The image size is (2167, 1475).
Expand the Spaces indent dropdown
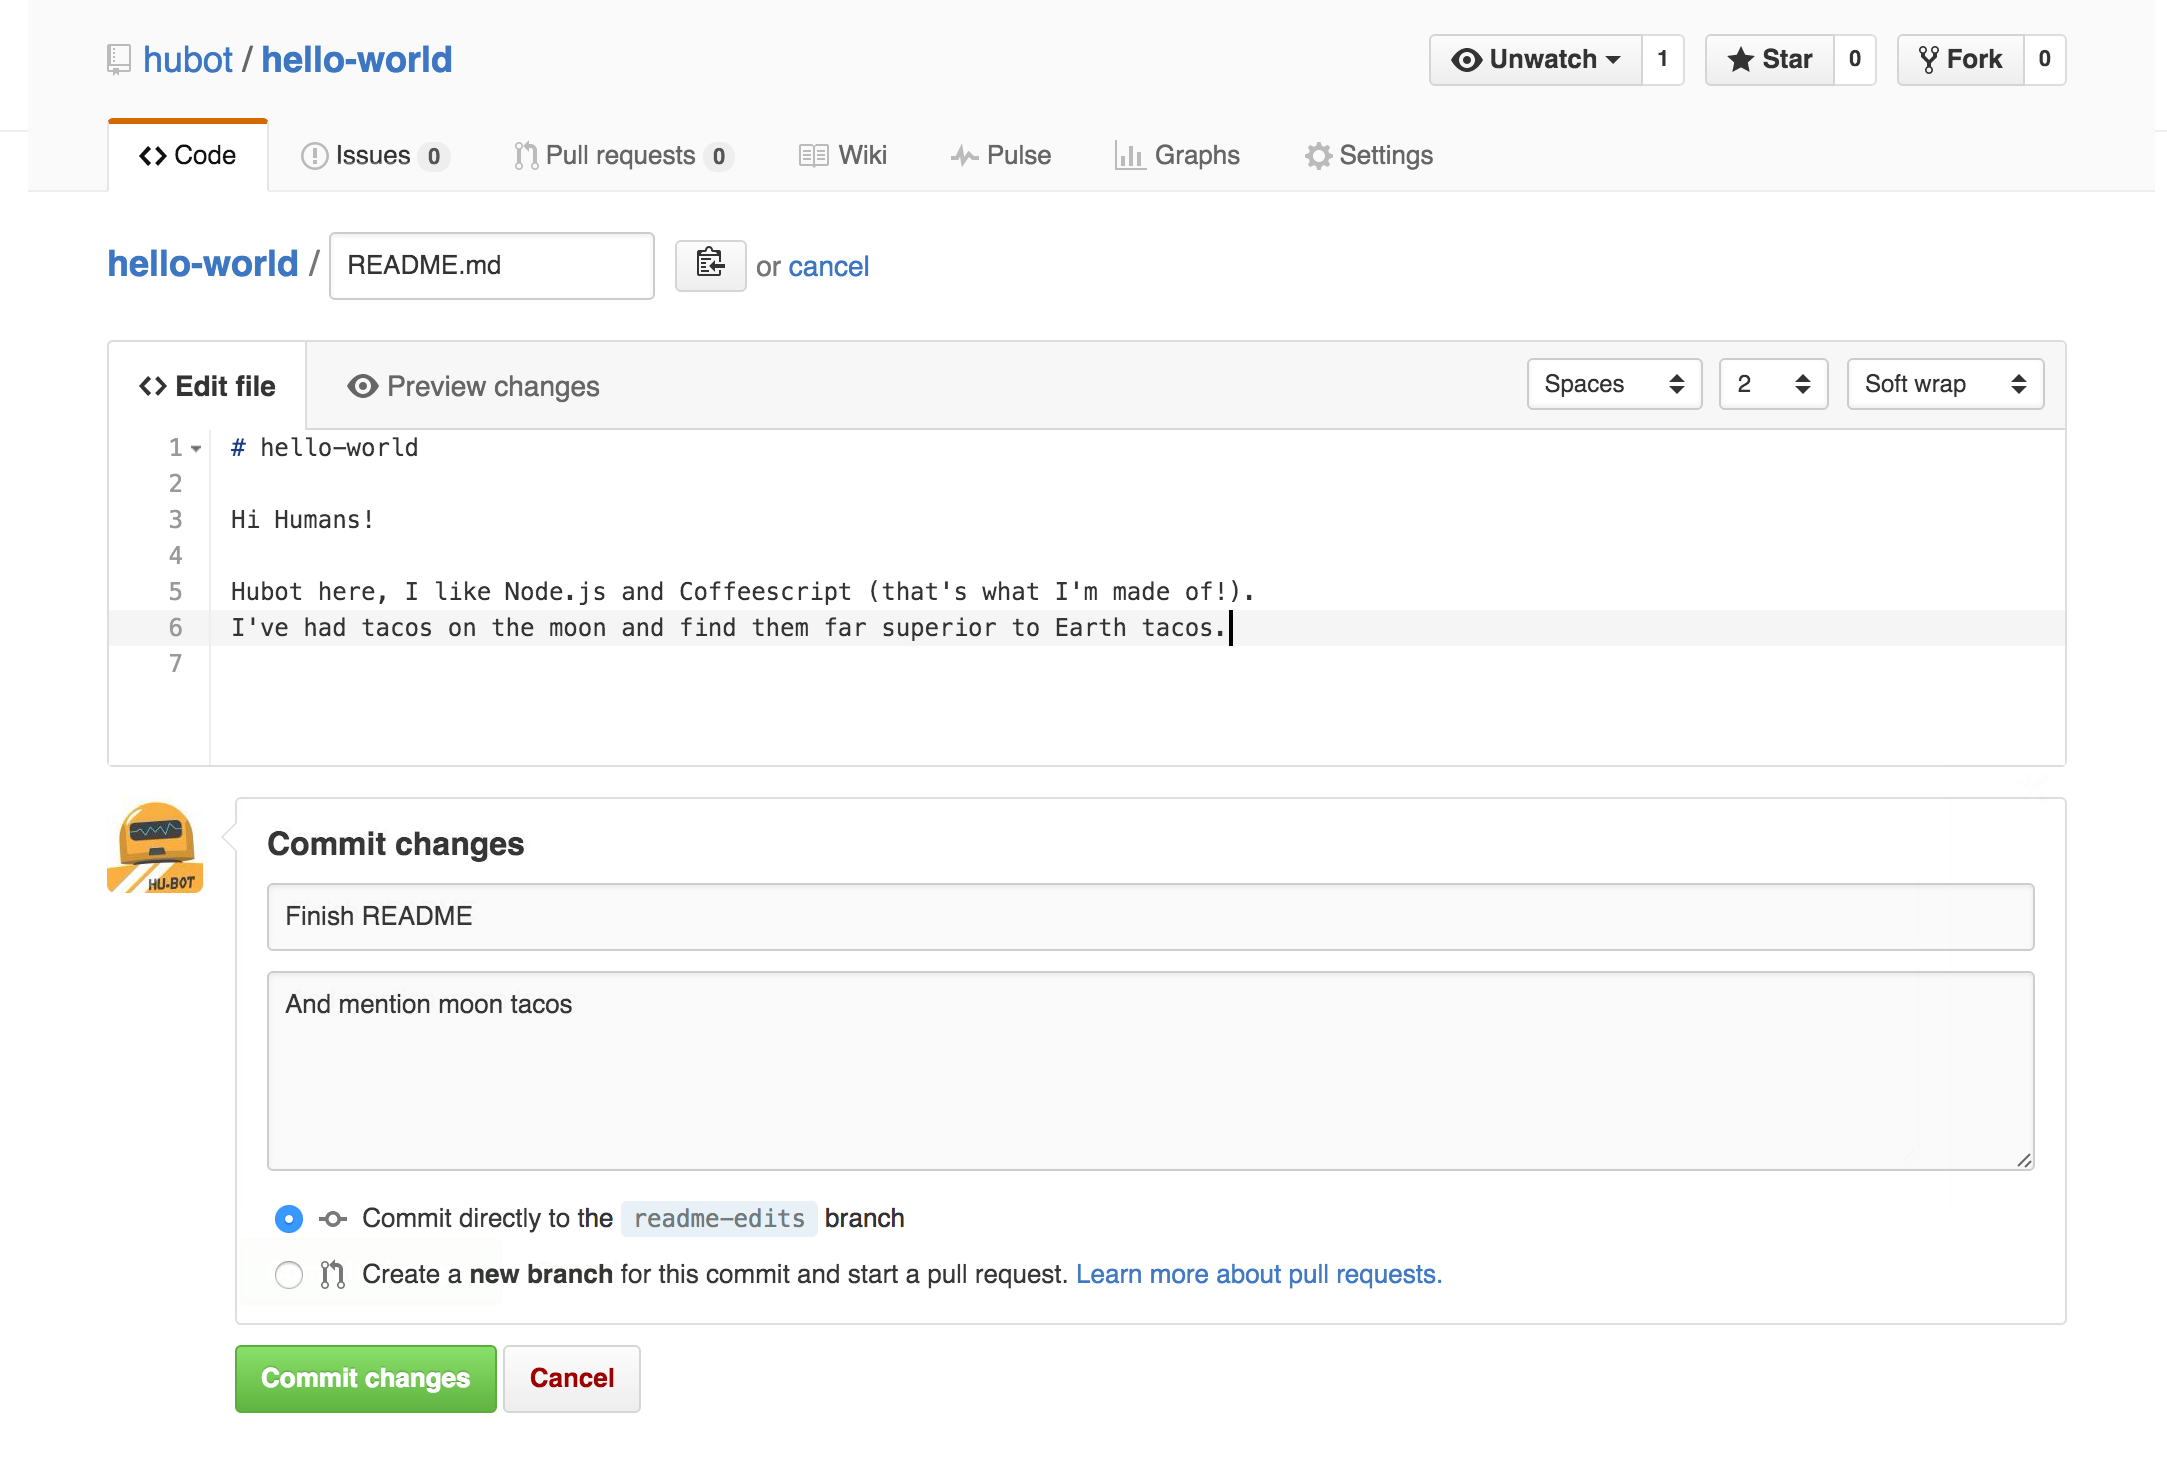[1609, 384]
